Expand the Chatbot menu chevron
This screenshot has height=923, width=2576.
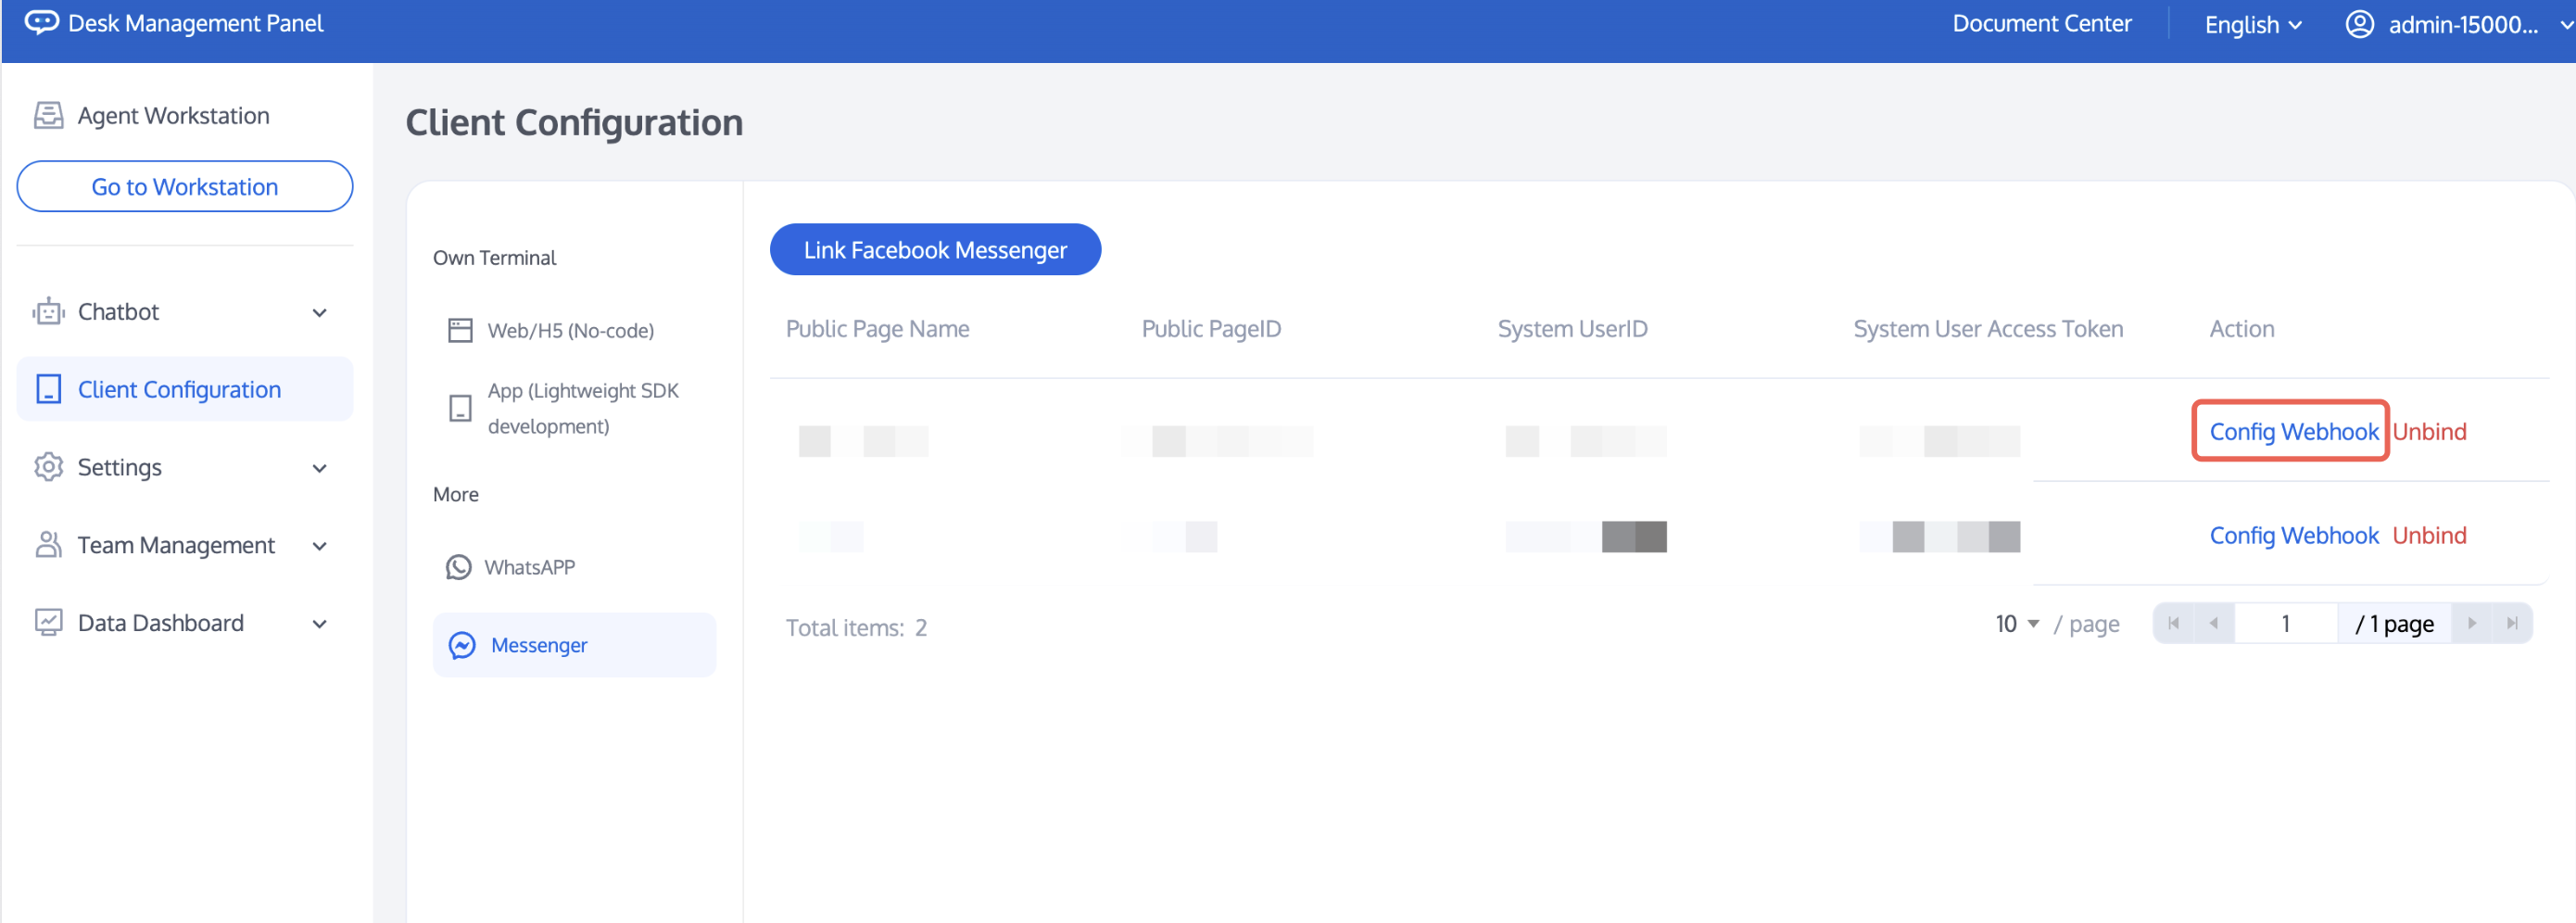click(319, 312)
